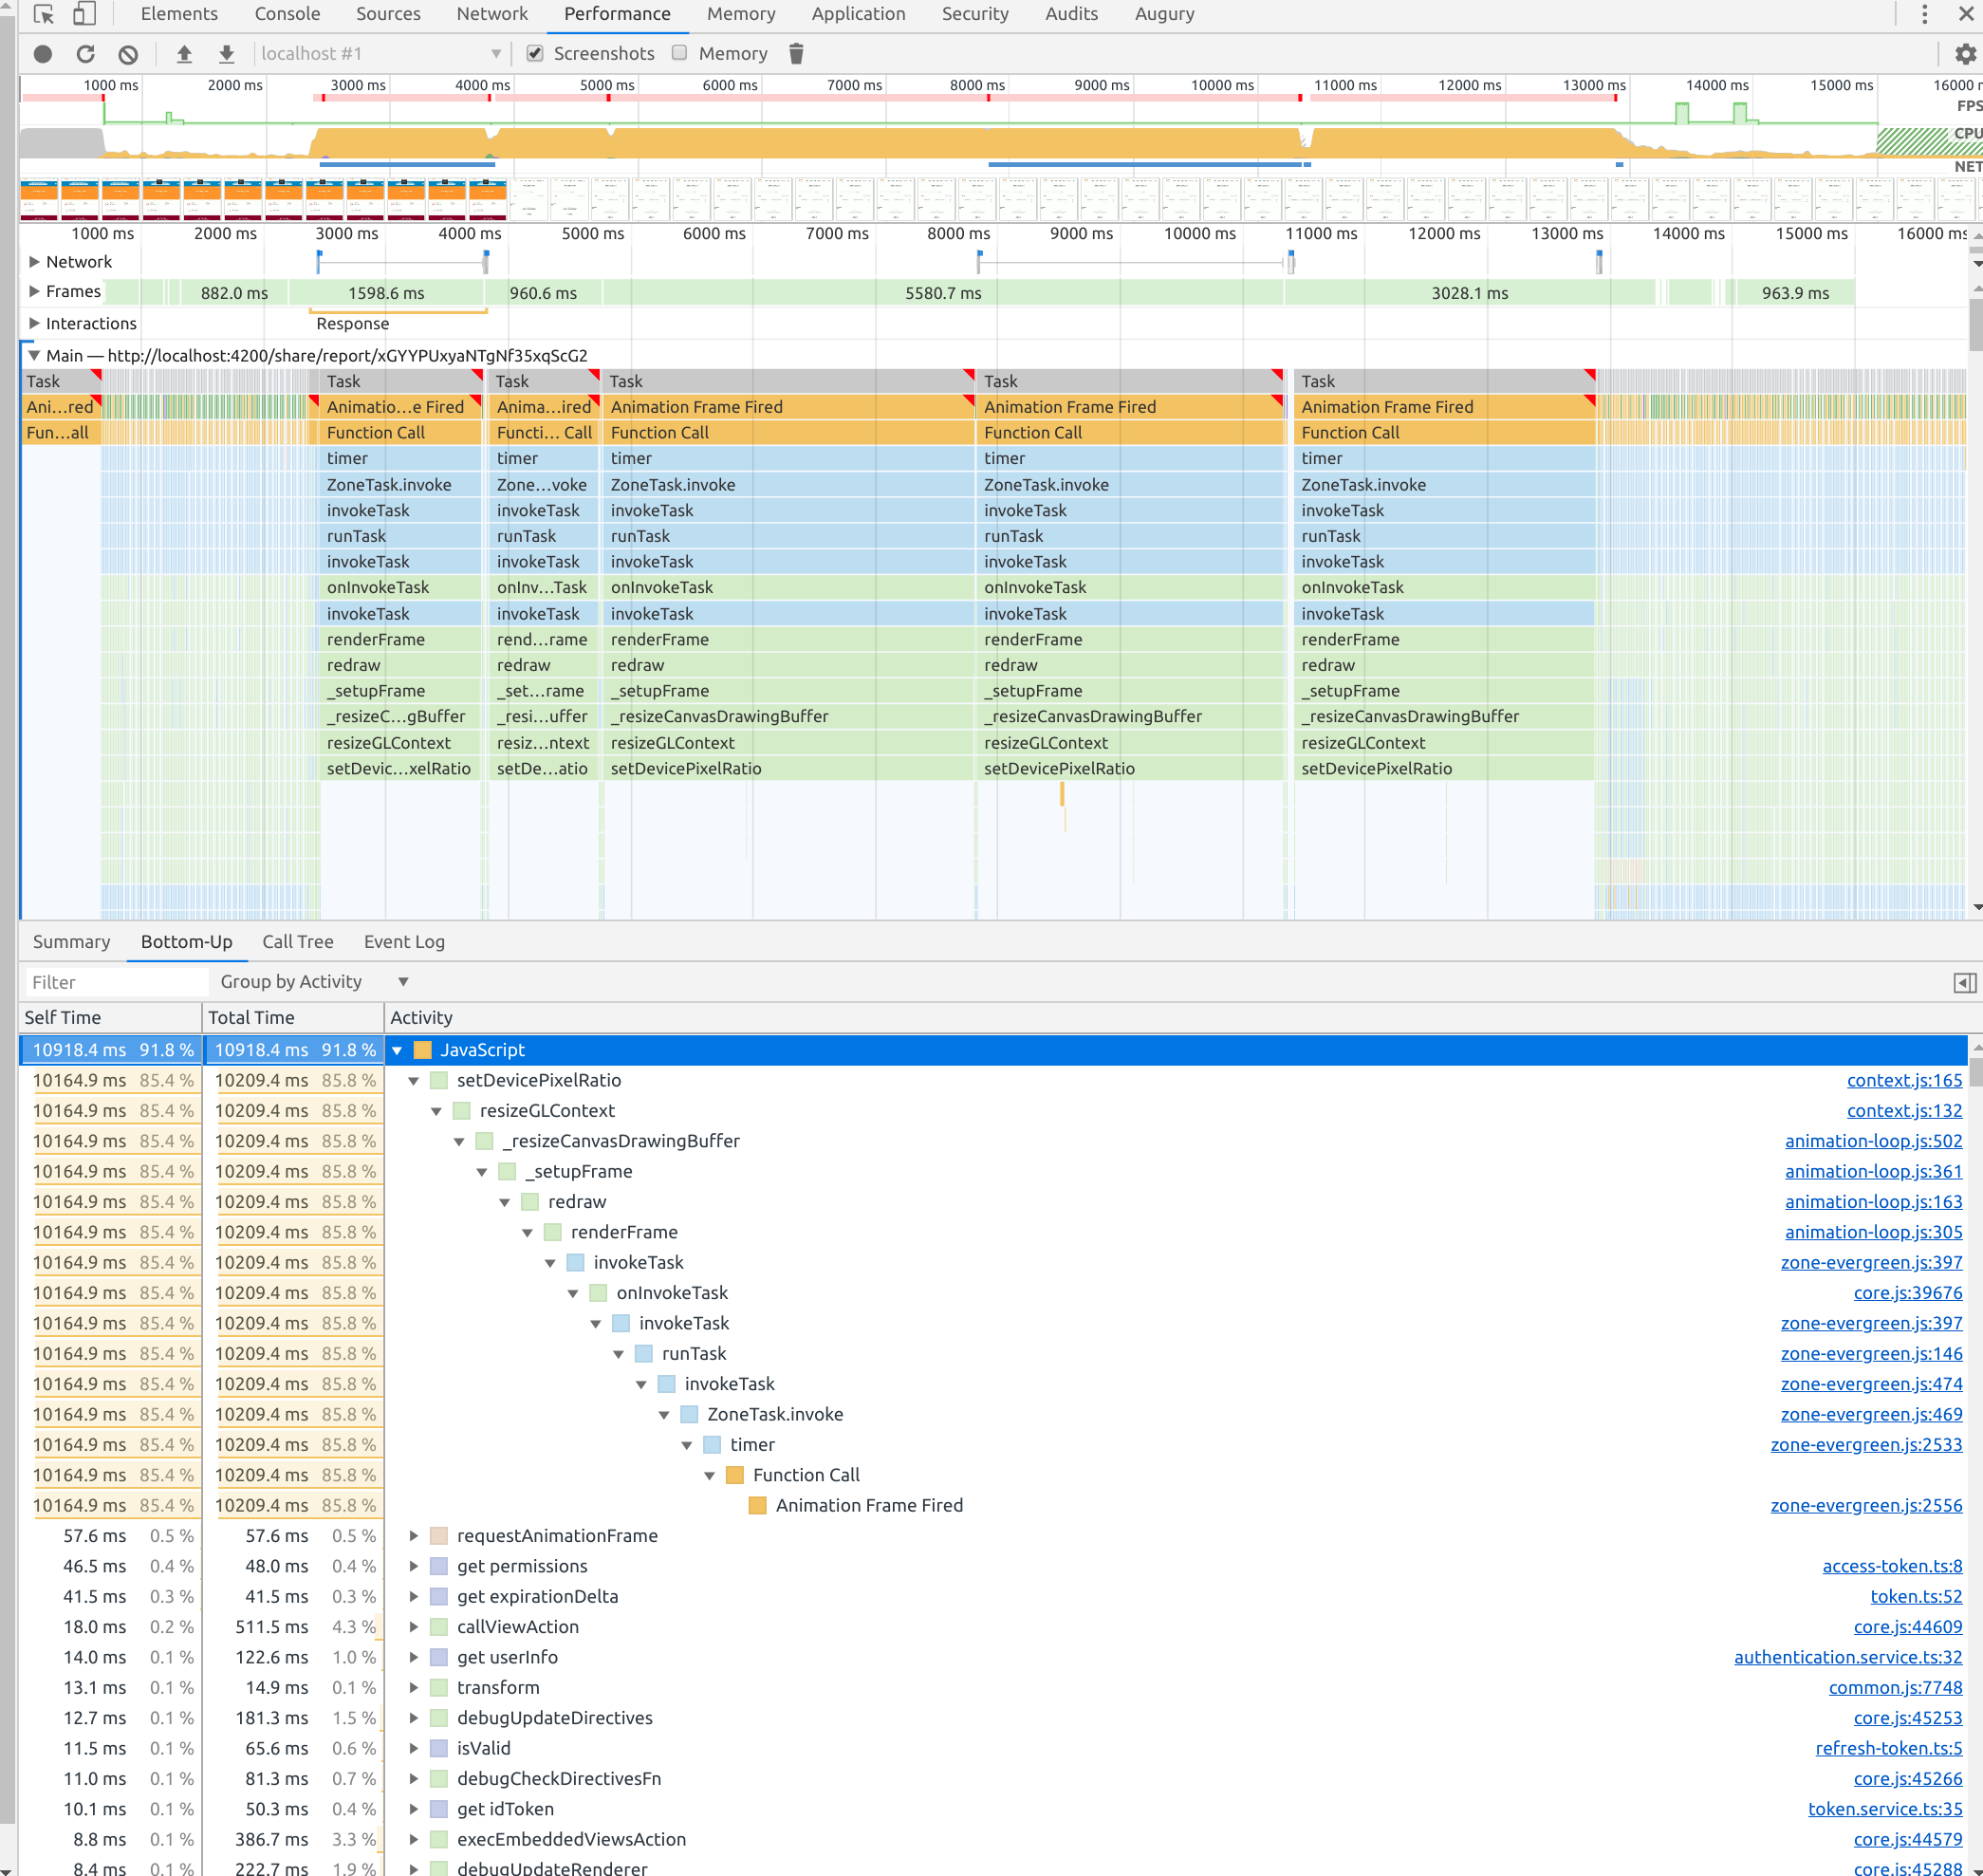The height and width of the screenshot is (1876, 1983).
Task: Expand the get permissions row
Action: tap(413, 1566)
